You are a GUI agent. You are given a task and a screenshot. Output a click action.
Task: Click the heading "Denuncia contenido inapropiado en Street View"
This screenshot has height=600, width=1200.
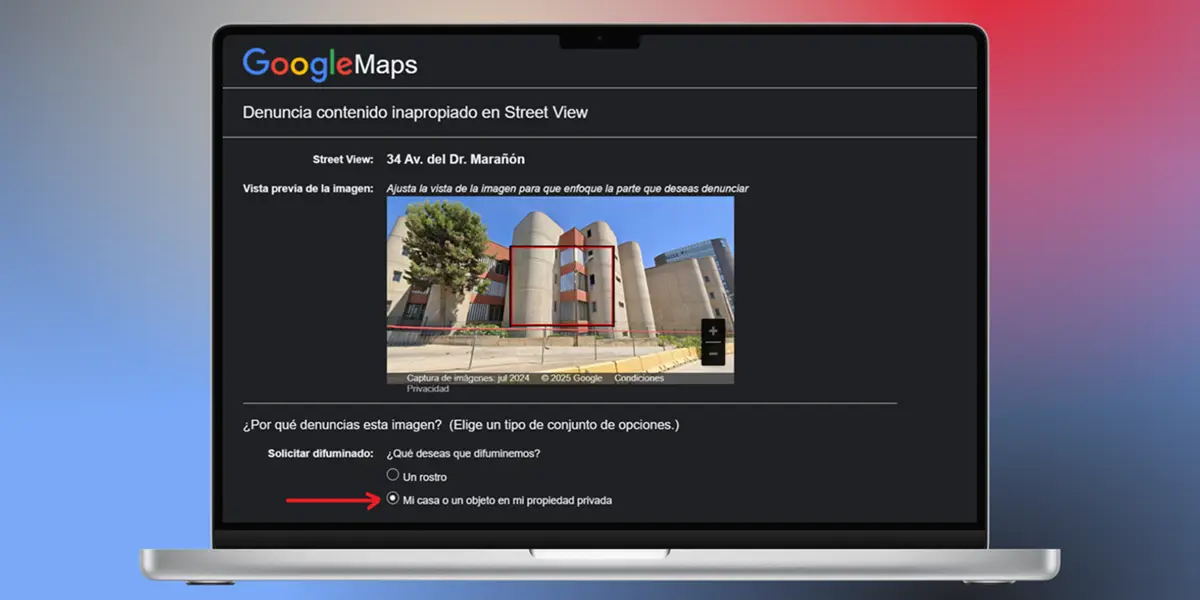(x=416, y=111)
